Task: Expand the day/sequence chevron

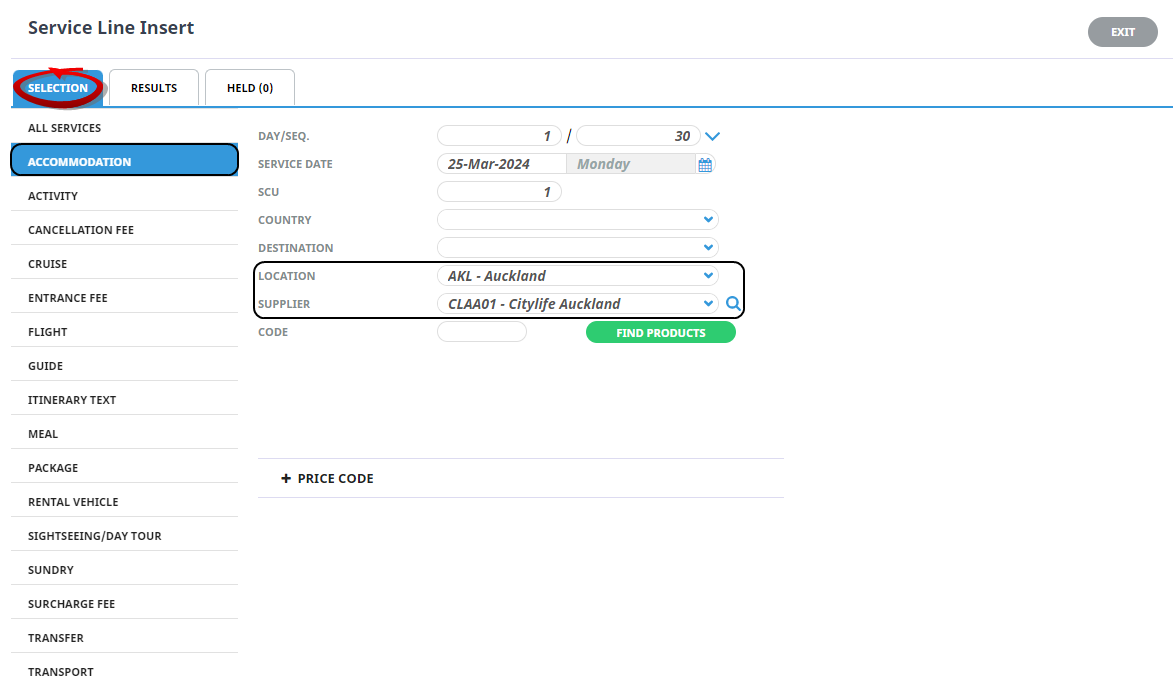Action: (x=712, y=137)
